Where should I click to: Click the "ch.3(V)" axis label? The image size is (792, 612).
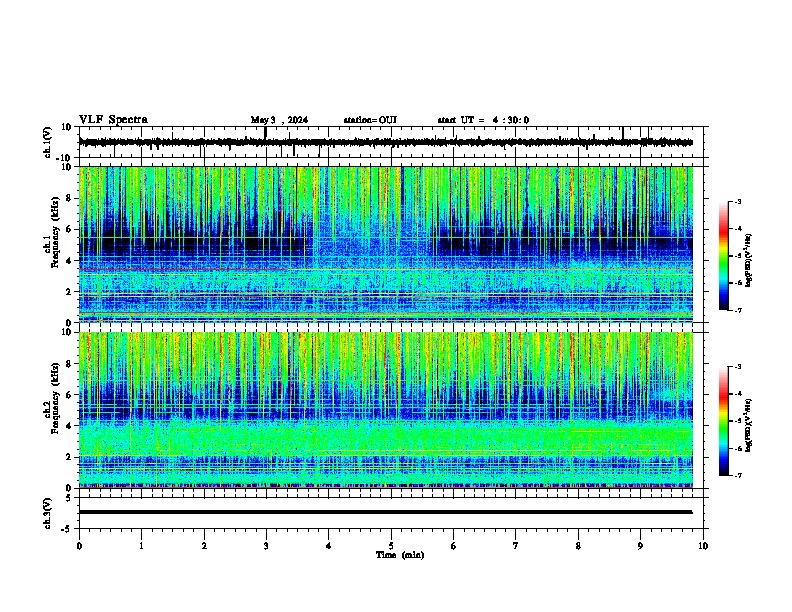click(48, 514)
